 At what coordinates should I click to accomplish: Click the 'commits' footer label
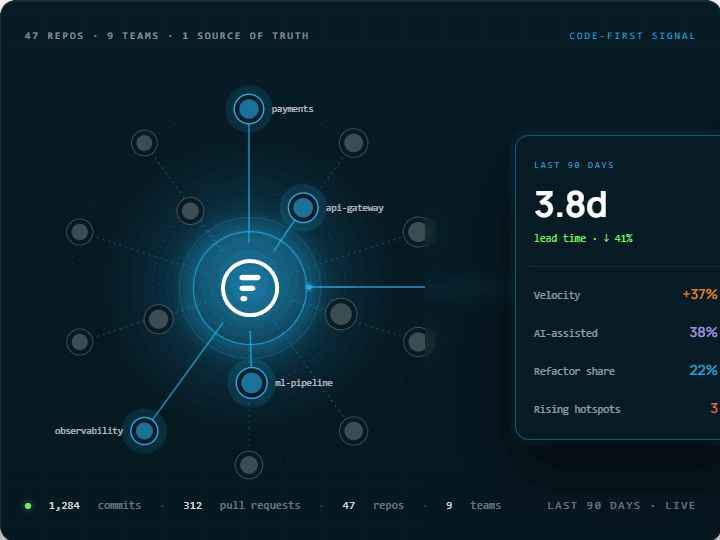pos(119,506)
